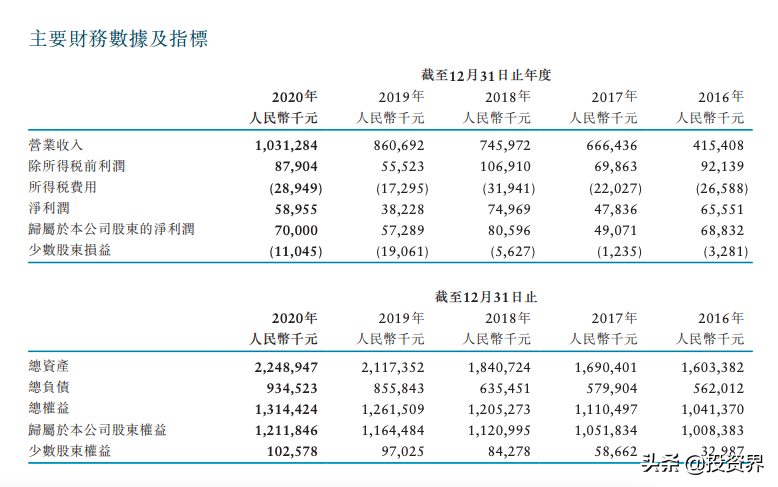
Task: Click the 主要財務數據及指標 heading
Action: pyautogui.click(x=118, y=39)
